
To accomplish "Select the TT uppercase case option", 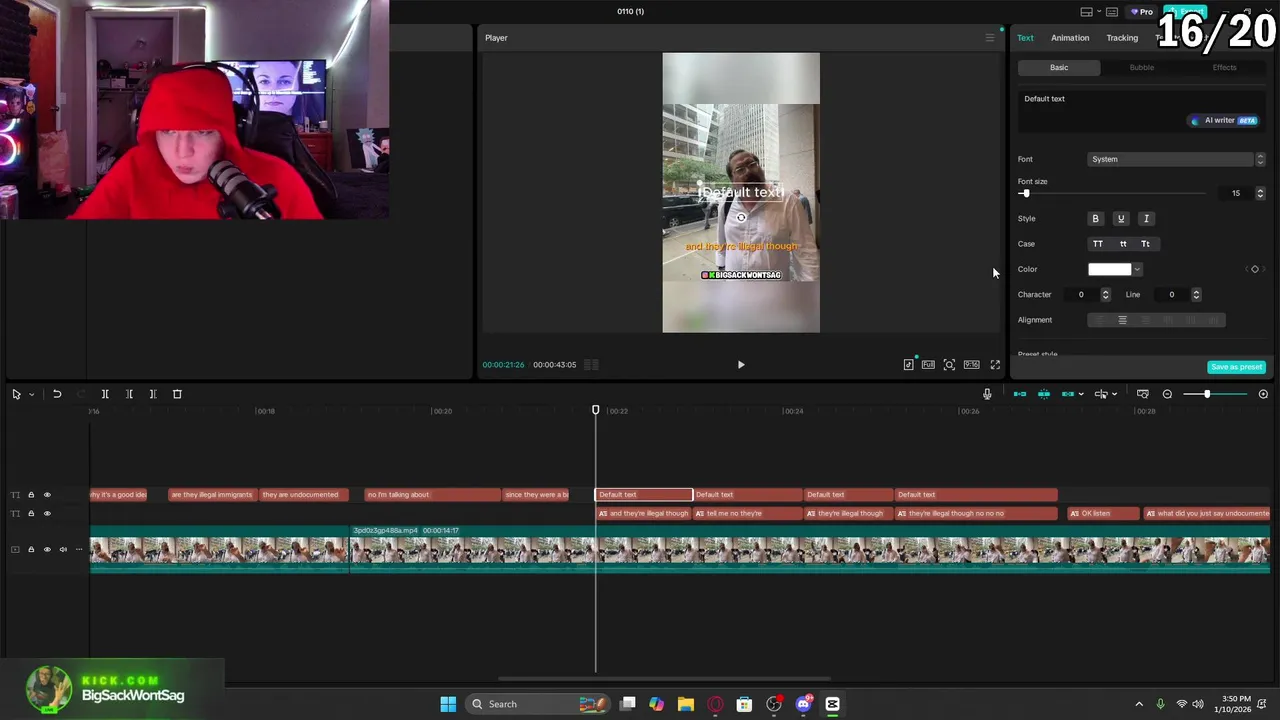I will [1098, 244].
